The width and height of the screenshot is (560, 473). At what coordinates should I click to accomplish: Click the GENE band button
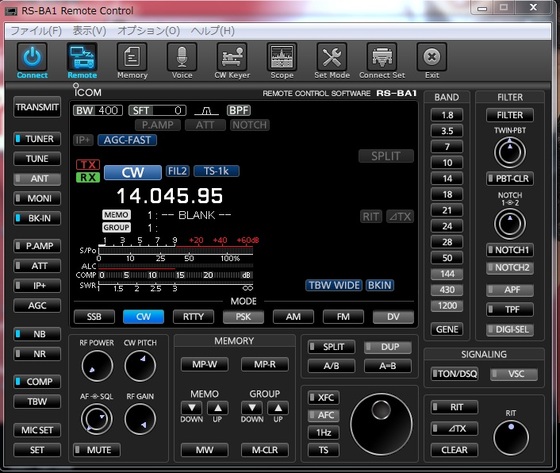pos(447,329)
